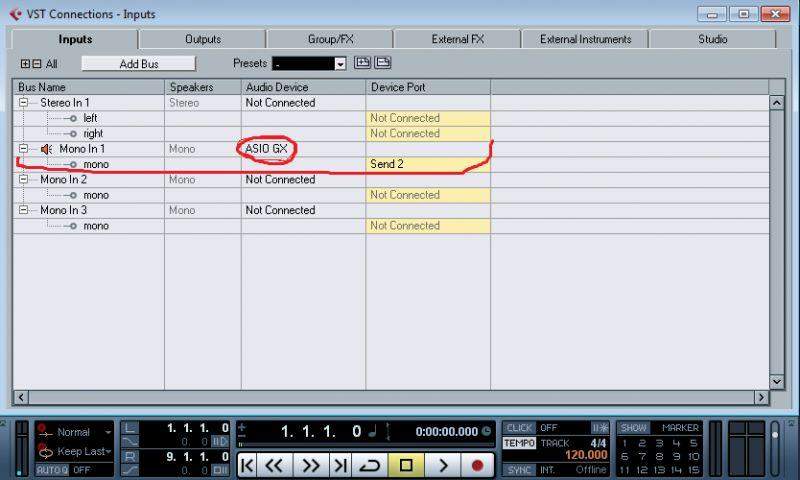This screenshot has height=480, width=800.
Task: Click the Bus Name column header
Action: [x=89, y=87]
